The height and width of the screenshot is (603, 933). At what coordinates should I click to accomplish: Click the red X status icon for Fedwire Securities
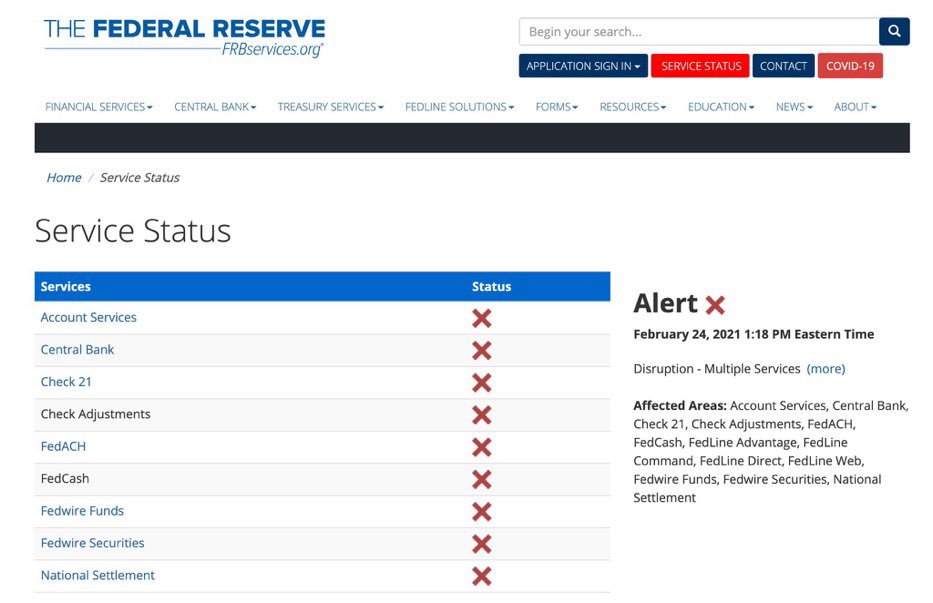click(x=481, y=544)
